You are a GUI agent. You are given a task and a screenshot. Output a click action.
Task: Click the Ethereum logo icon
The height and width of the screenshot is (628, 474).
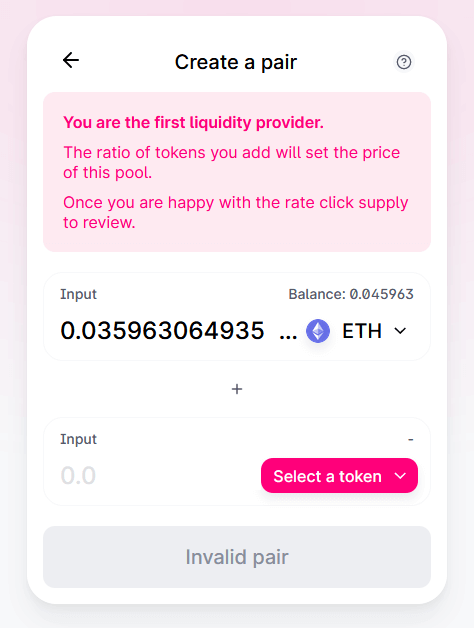coord(318,331)
